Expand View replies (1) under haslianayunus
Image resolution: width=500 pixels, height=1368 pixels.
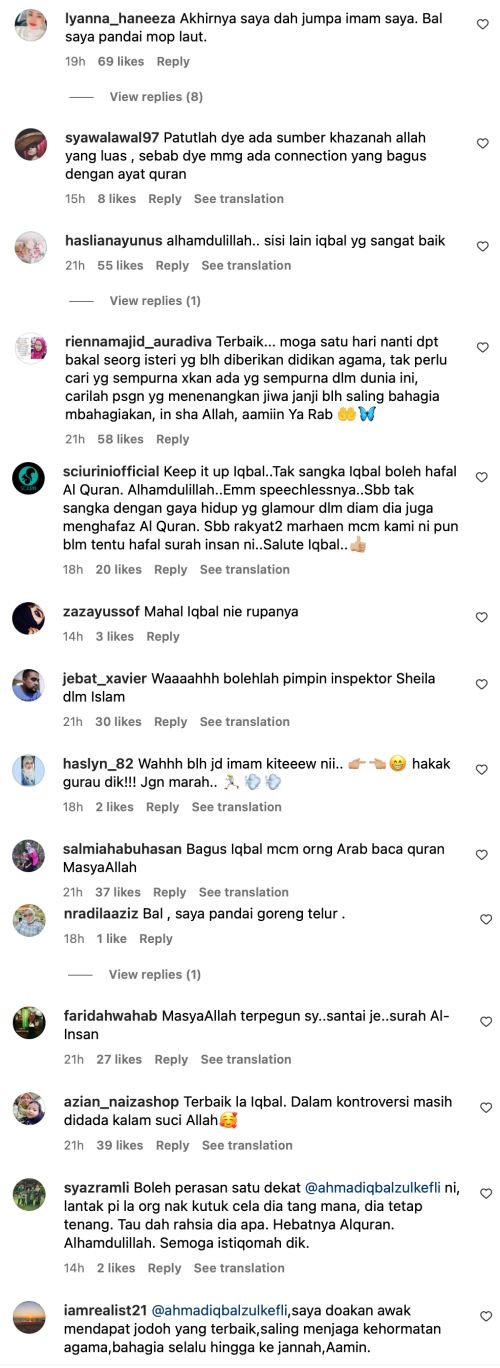(x=155, y=301)
